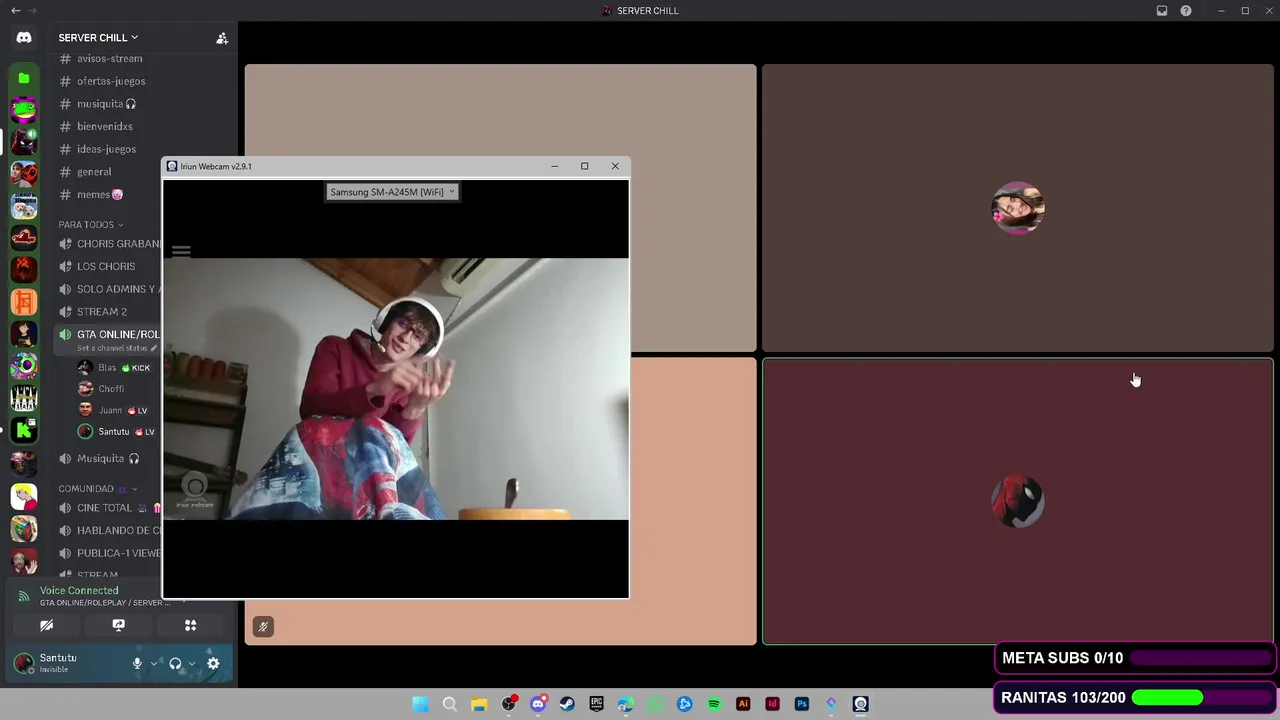Open the memes channel
1280x720 pixels.
pos(100,195)
